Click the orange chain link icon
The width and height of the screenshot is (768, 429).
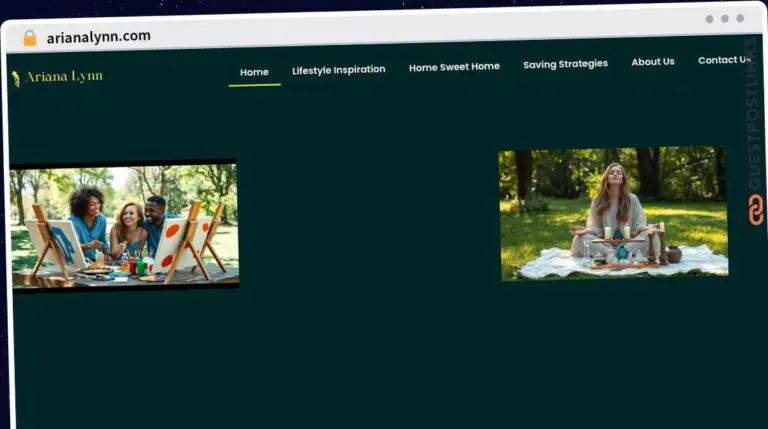point(755,209)
